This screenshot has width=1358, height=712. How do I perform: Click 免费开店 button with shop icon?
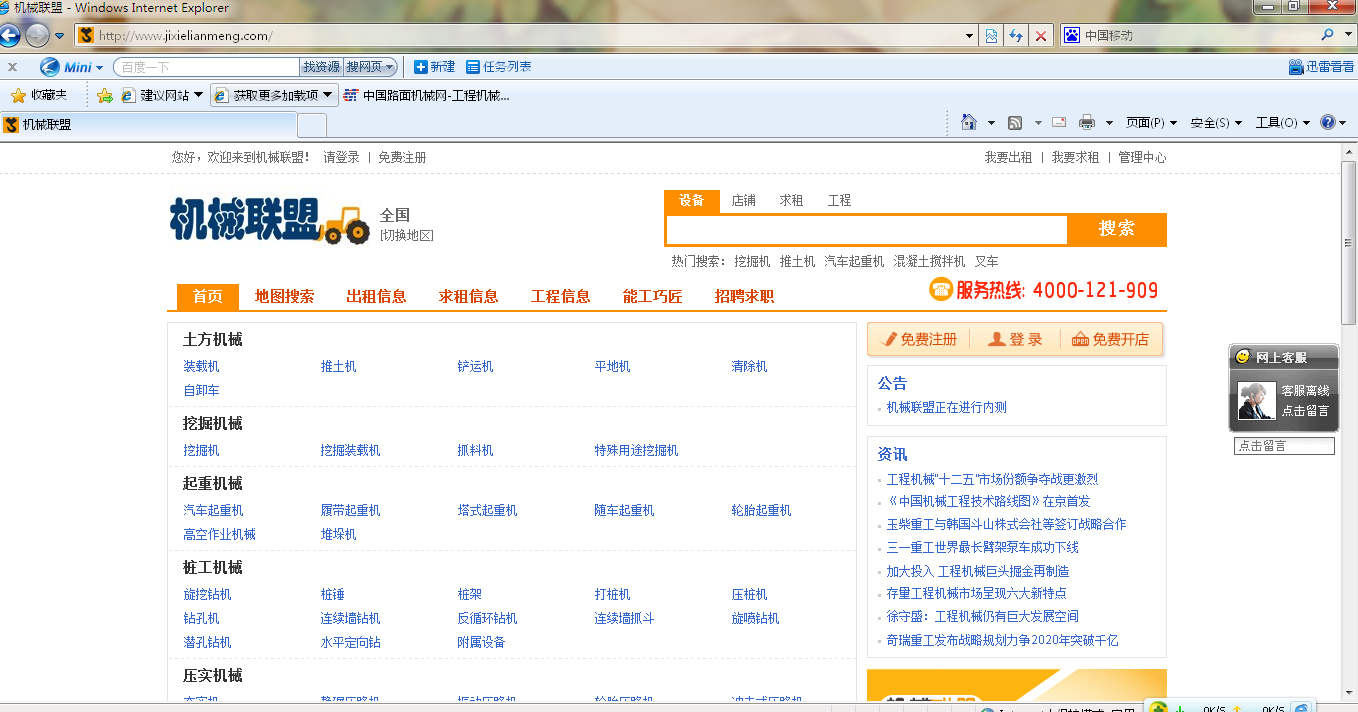pos(1111,340)
